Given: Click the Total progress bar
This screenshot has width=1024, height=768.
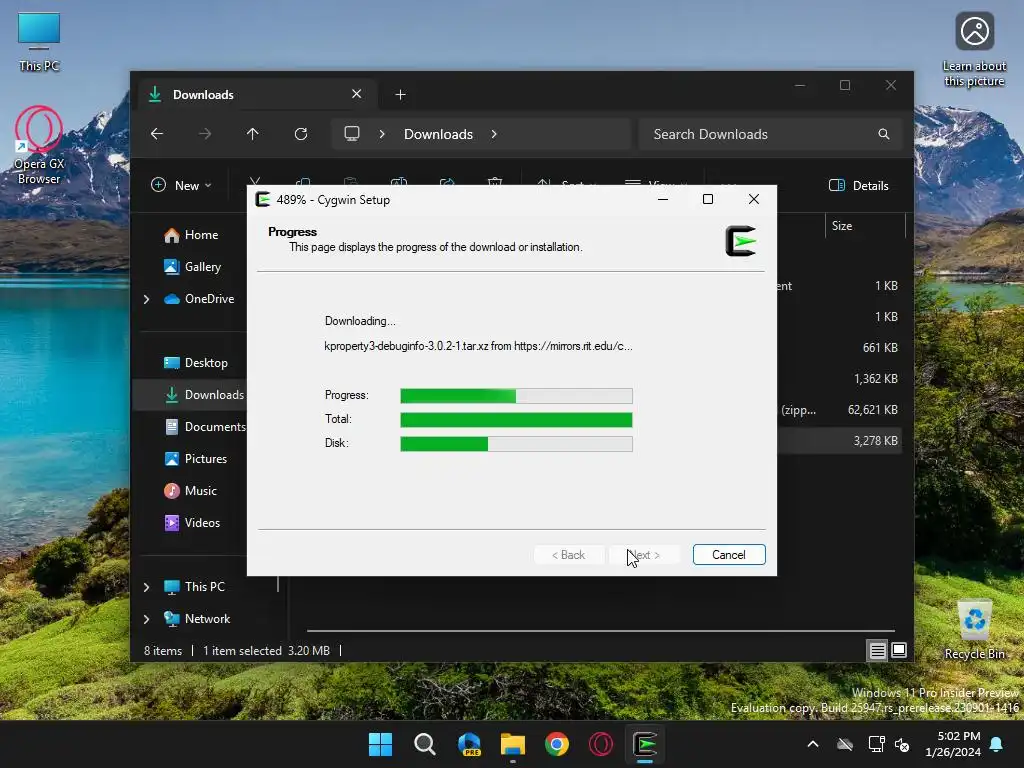Looking at the screenshot, I should click(x=516, y=419).
